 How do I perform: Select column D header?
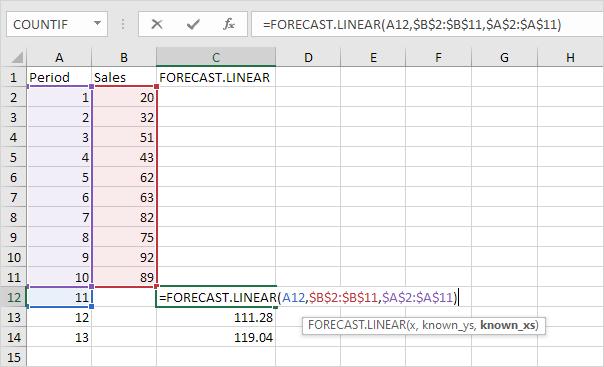coord(308,57)
